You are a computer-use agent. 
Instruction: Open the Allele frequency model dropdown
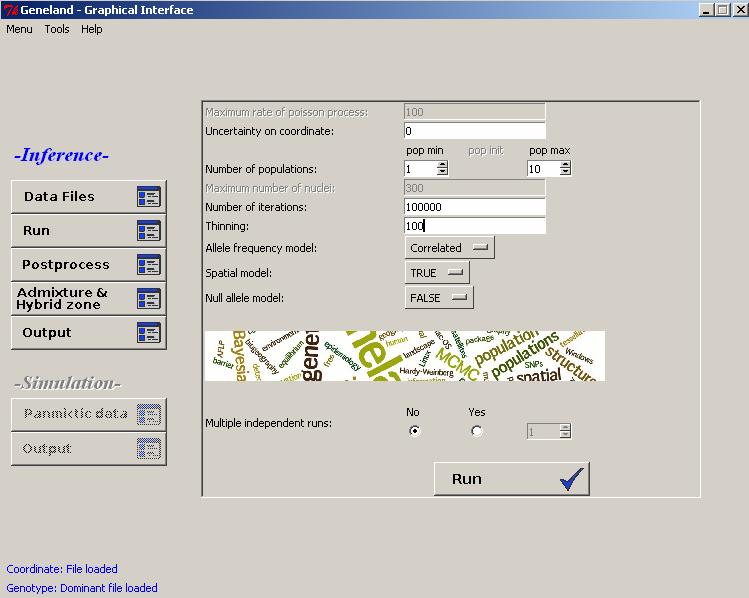coord(449,248)
